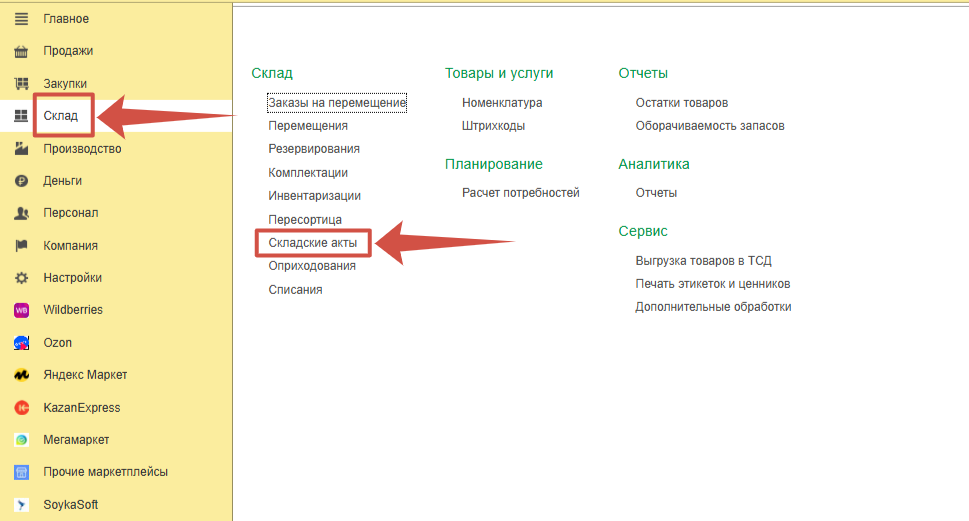Click the Продажи basket icon

click(21, 51)
